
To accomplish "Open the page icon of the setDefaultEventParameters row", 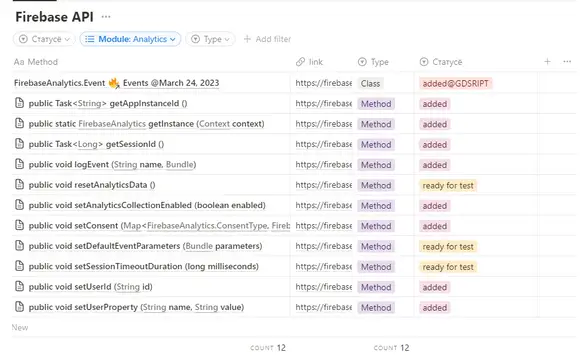I will [x=19, y=245].
